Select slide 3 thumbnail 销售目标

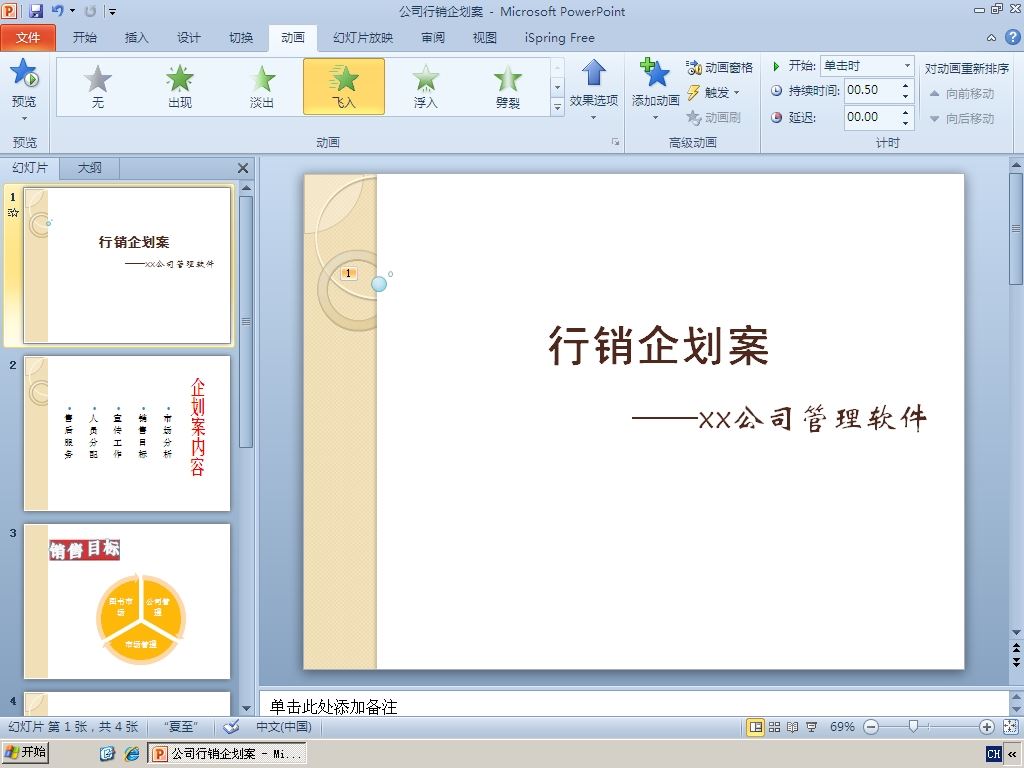coord(127,601)
